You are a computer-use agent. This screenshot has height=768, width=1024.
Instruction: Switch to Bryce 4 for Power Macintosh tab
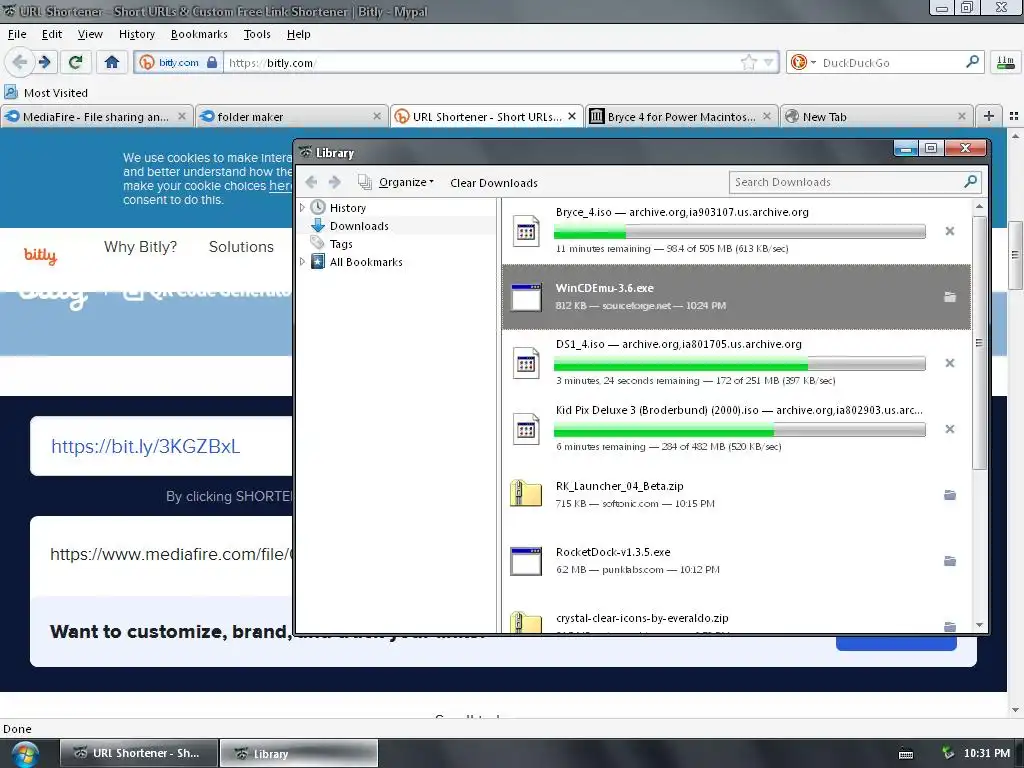[681, 116]
